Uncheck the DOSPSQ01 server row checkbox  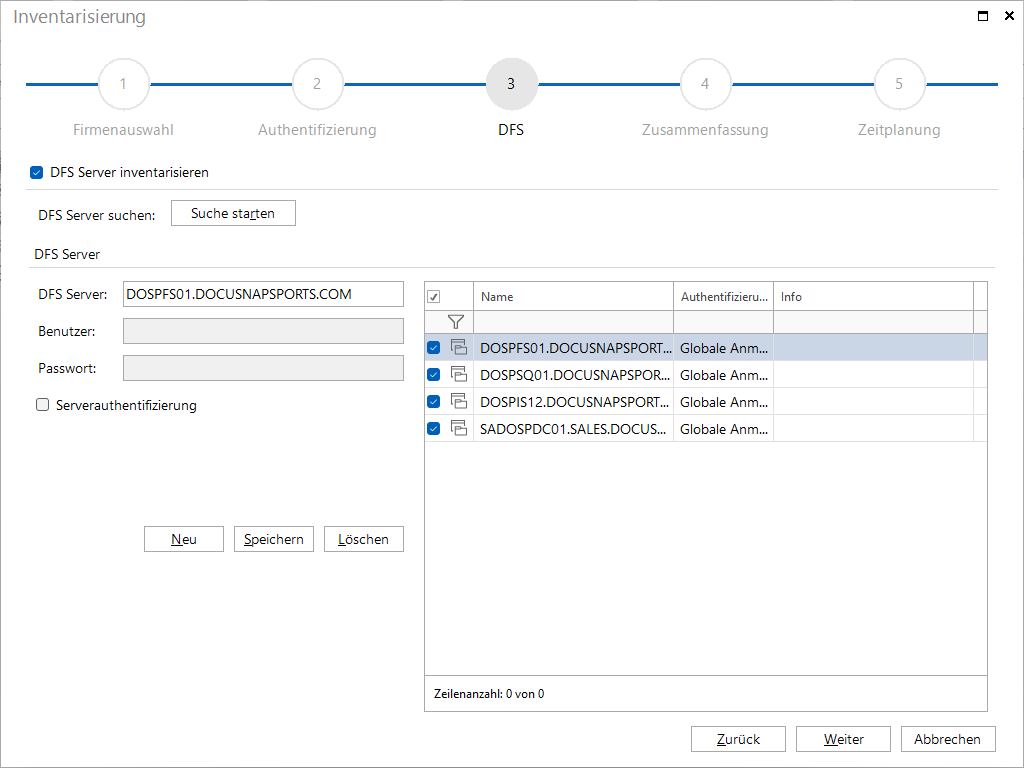coord(434,374)
